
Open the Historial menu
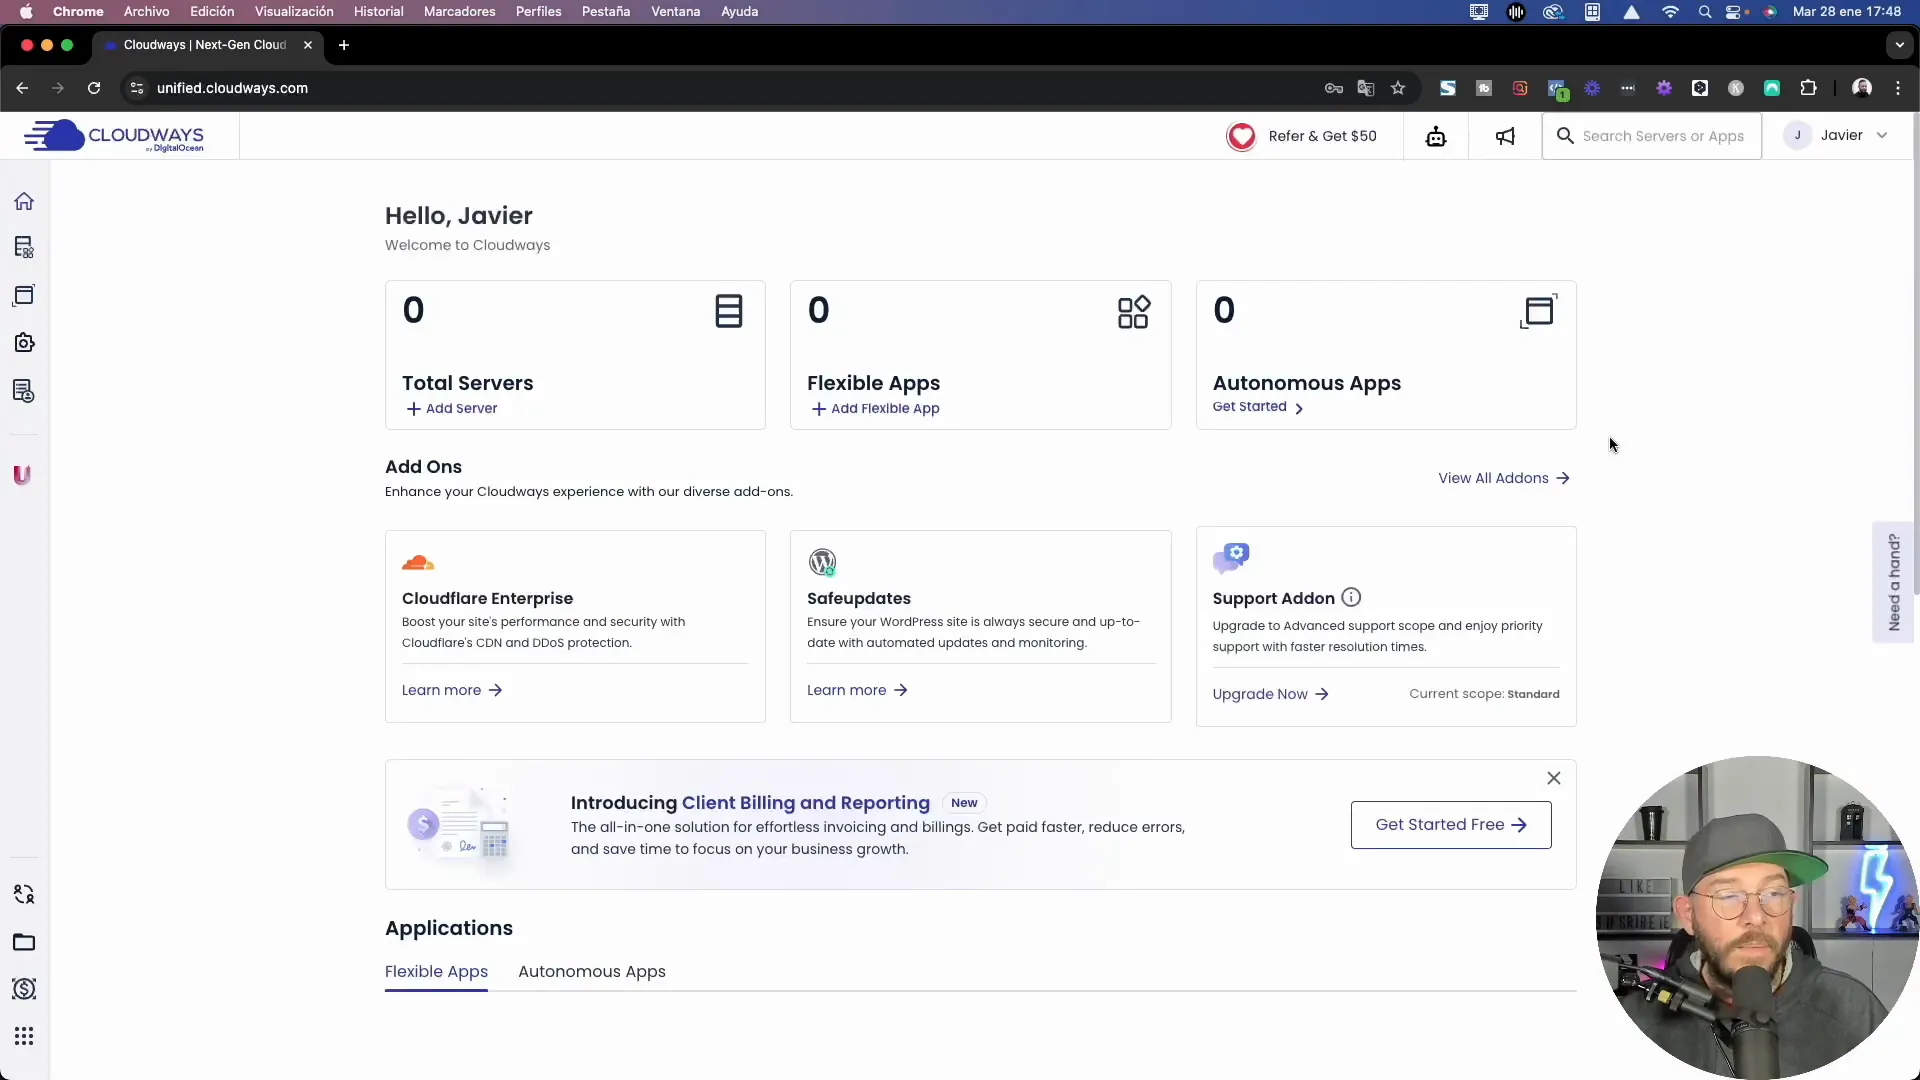(378, 12)
